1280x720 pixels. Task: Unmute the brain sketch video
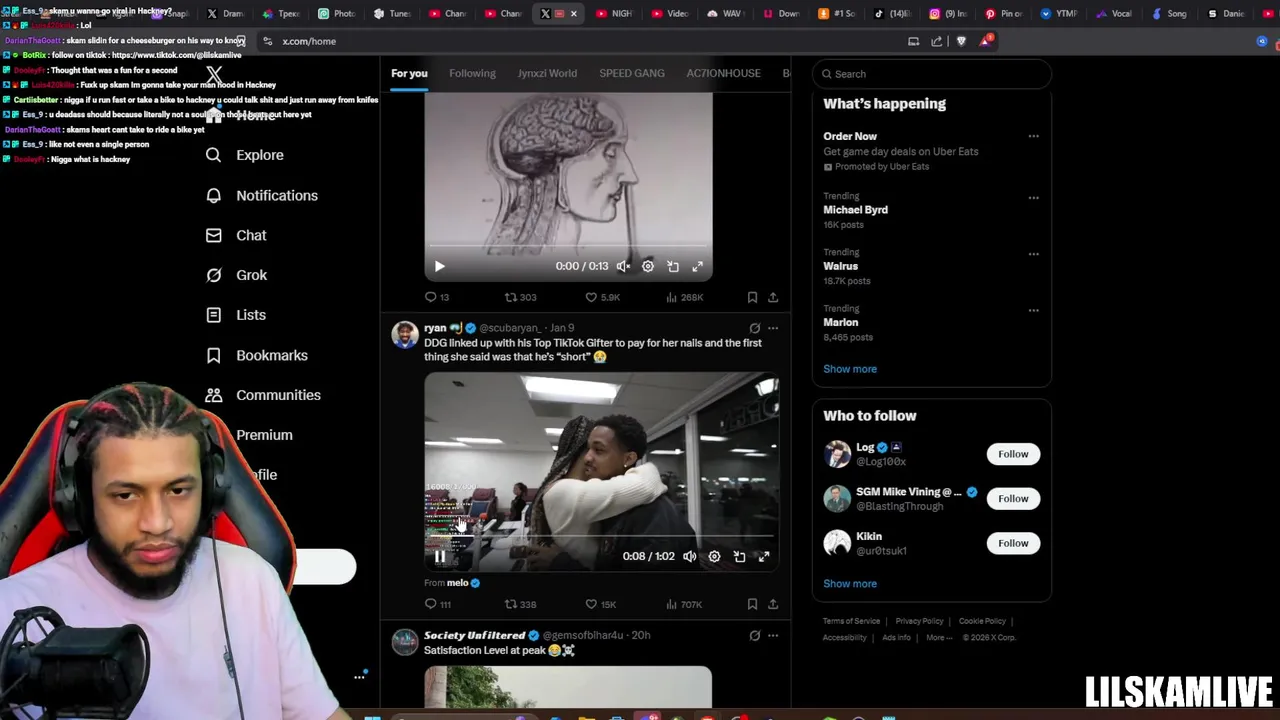[623, 266]
